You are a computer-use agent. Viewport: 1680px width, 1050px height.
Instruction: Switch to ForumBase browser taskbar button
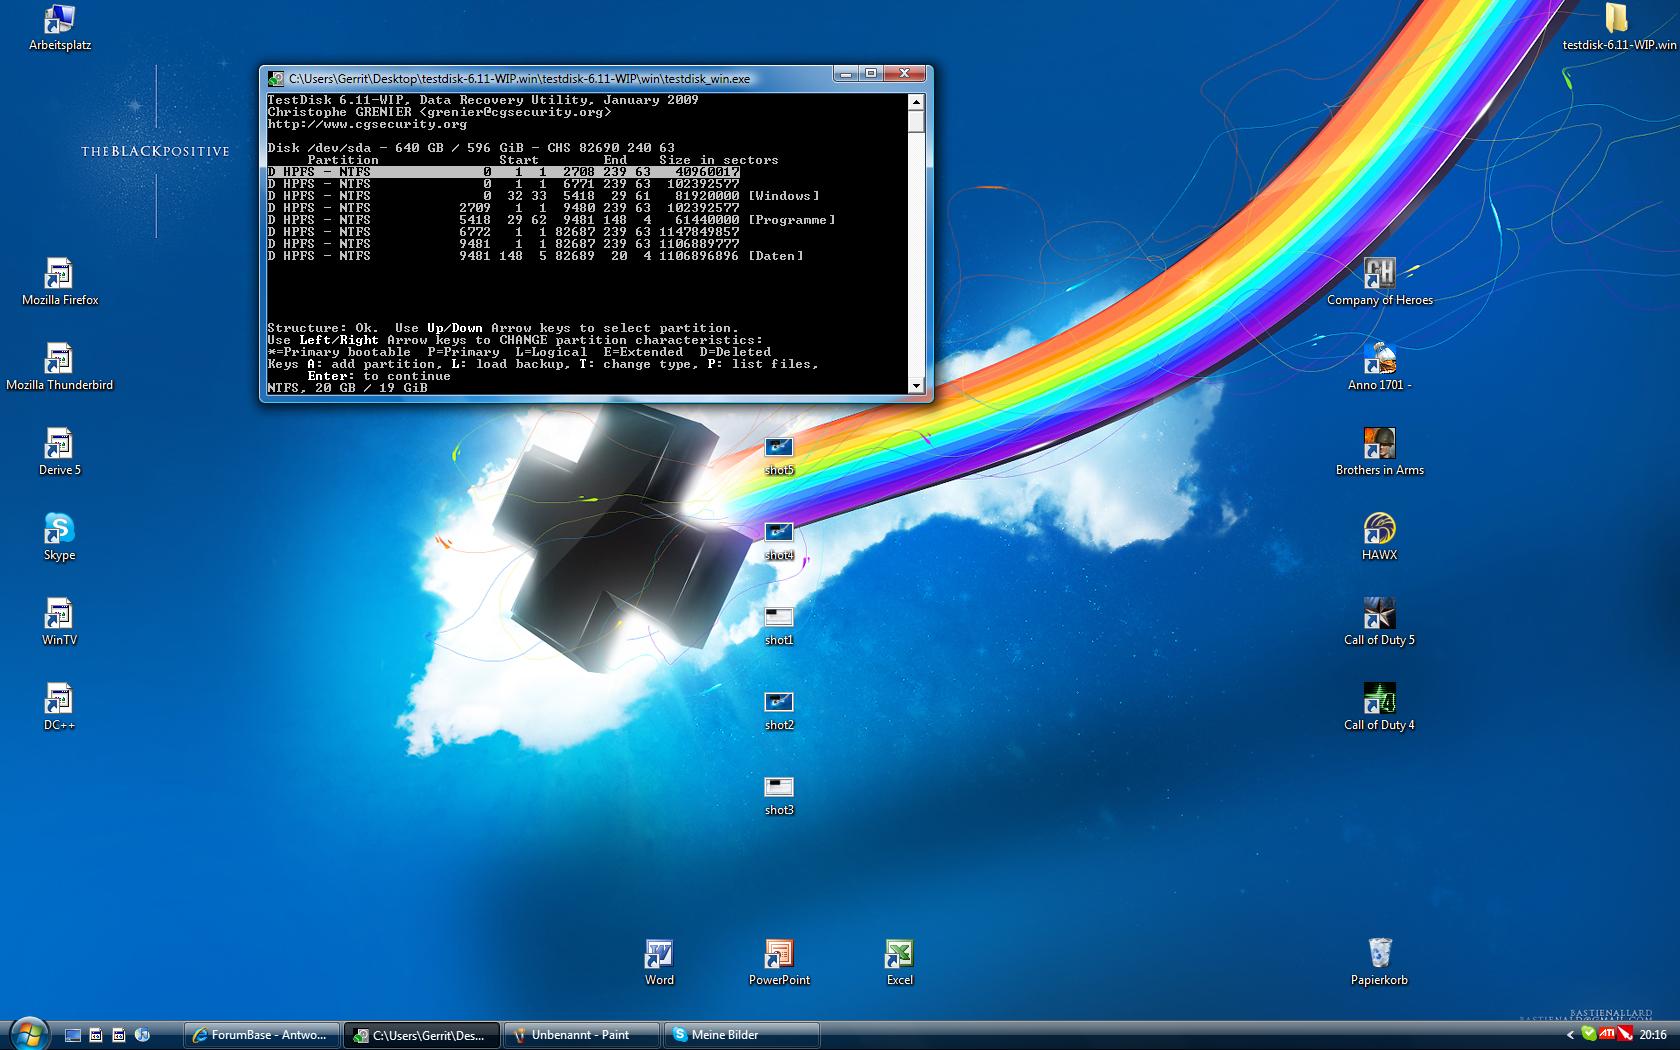[x=262, y=1035]
